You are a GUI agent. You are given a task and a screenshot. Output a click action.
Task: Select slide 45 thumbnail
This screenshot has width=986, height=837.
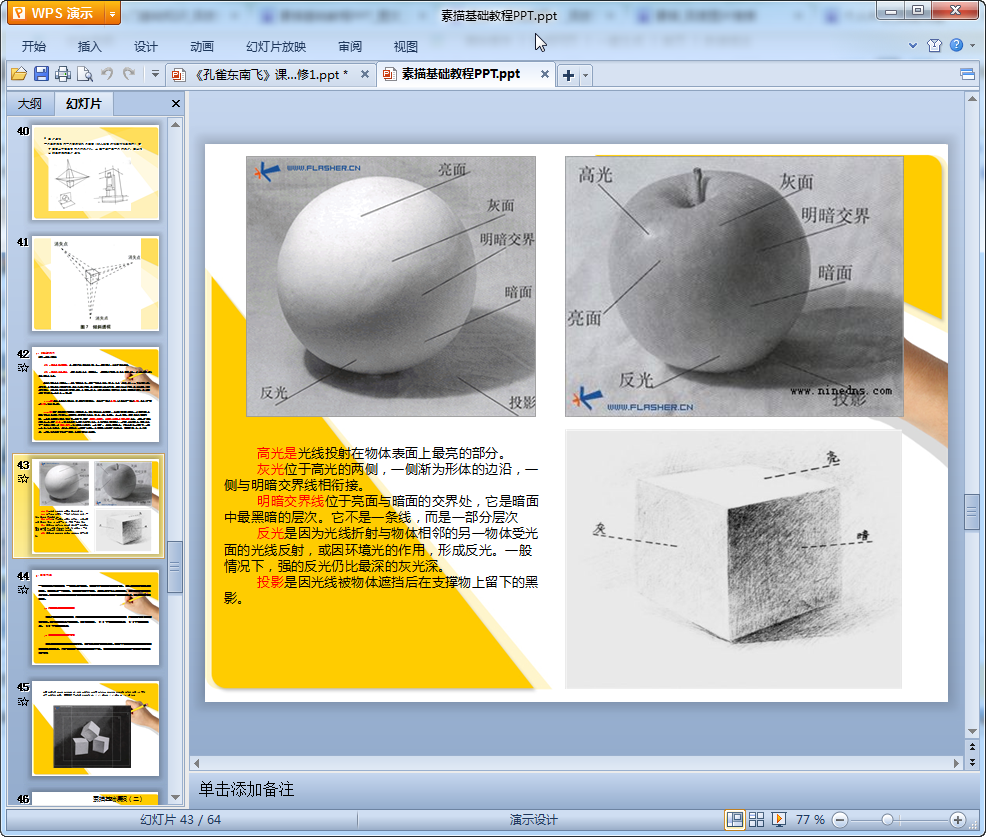[96, 729]
